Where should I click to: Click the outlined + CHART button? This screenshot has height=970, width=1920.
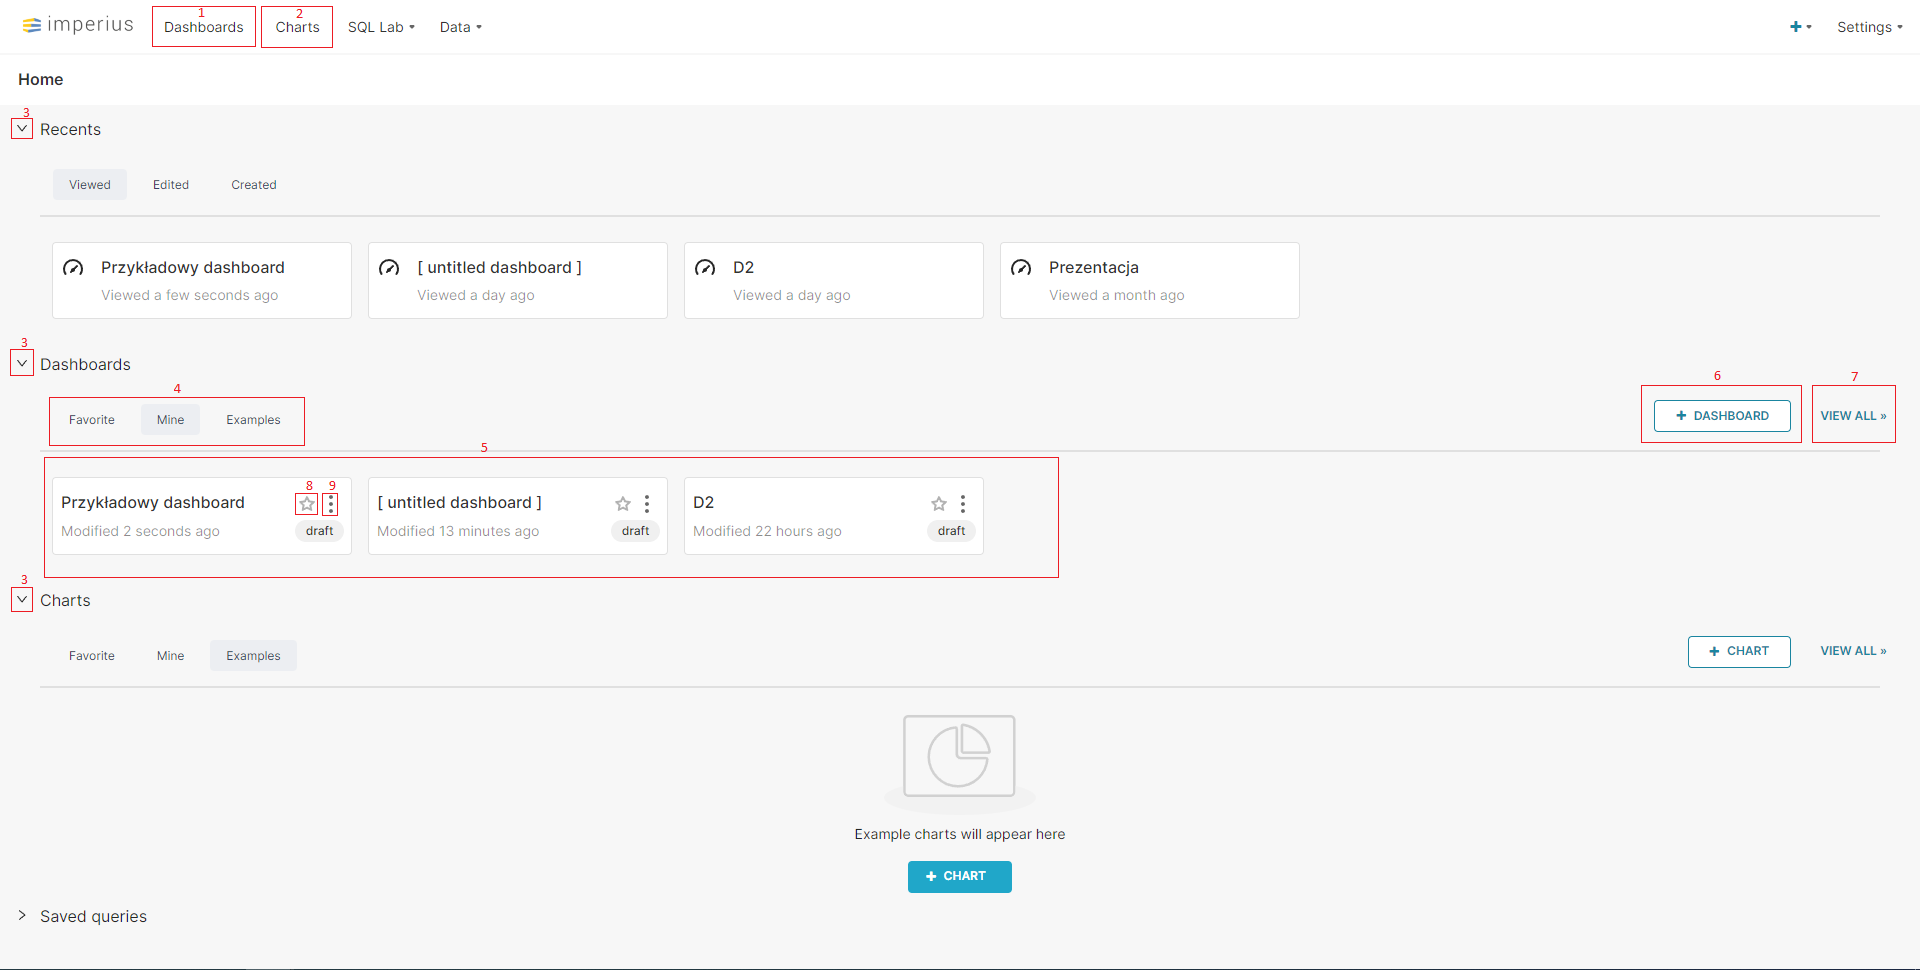tap(1739, 652)
